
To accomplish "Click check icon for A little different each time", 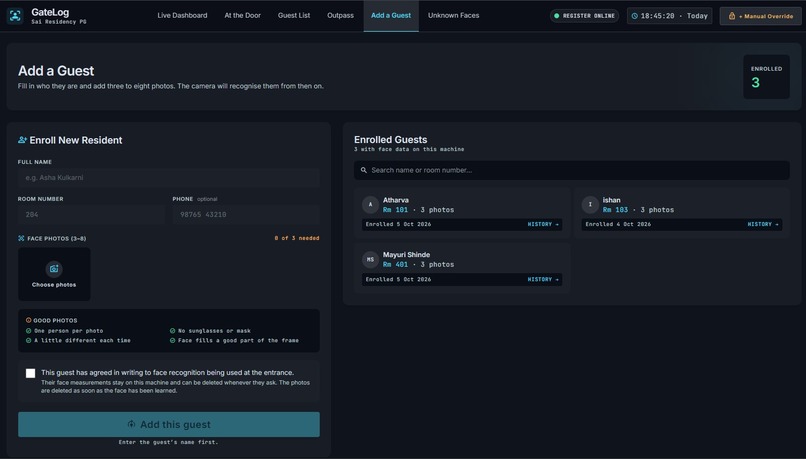I will pos(28,340).
